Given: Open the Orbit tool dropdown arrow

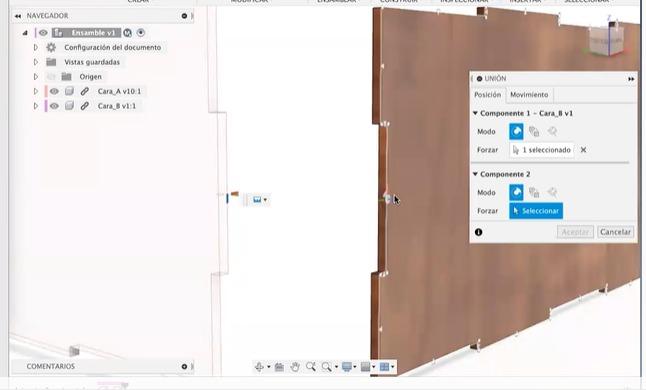Looking at the screenshot, I should click(269, 367).
